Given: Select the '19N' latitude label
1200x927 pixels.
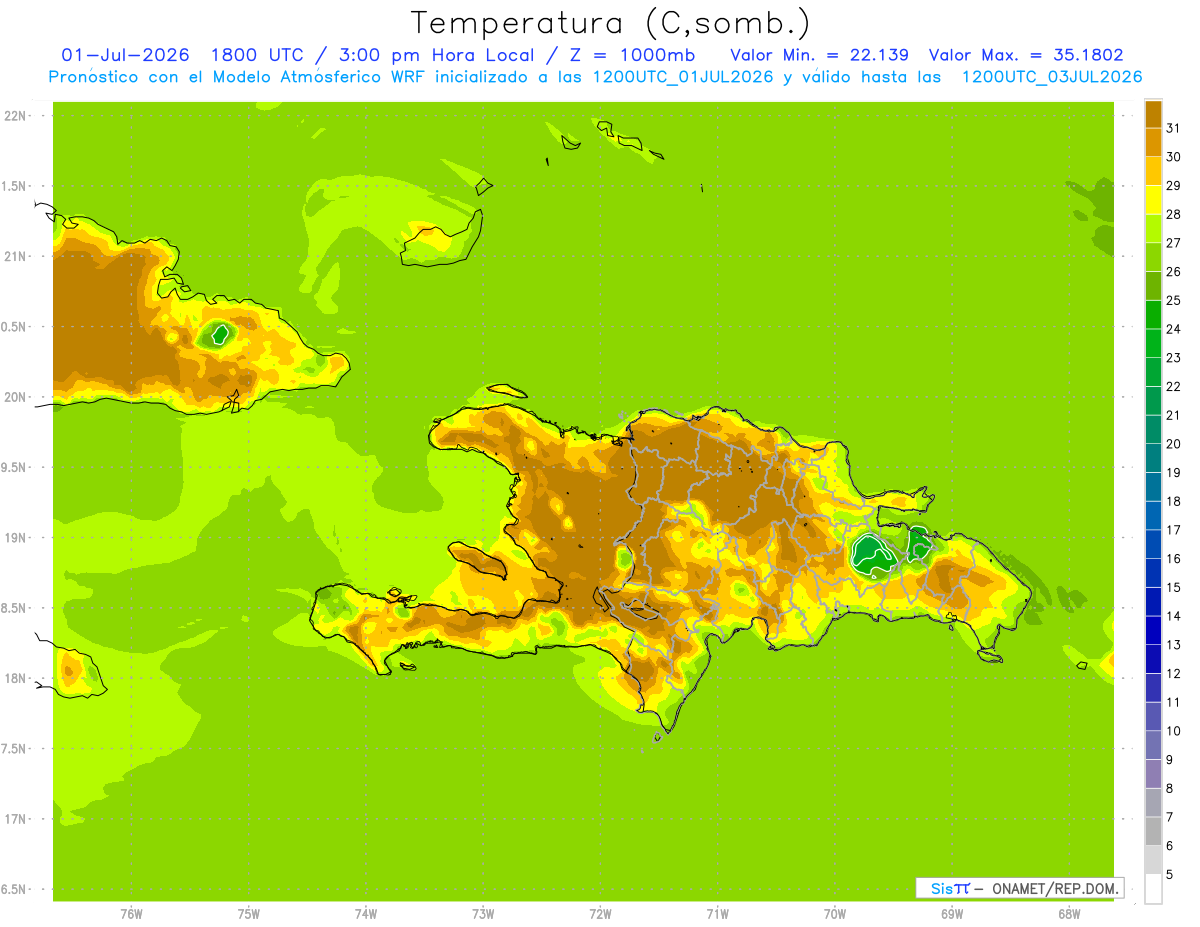Looking at the screenshot, I should tap(15, 538).
